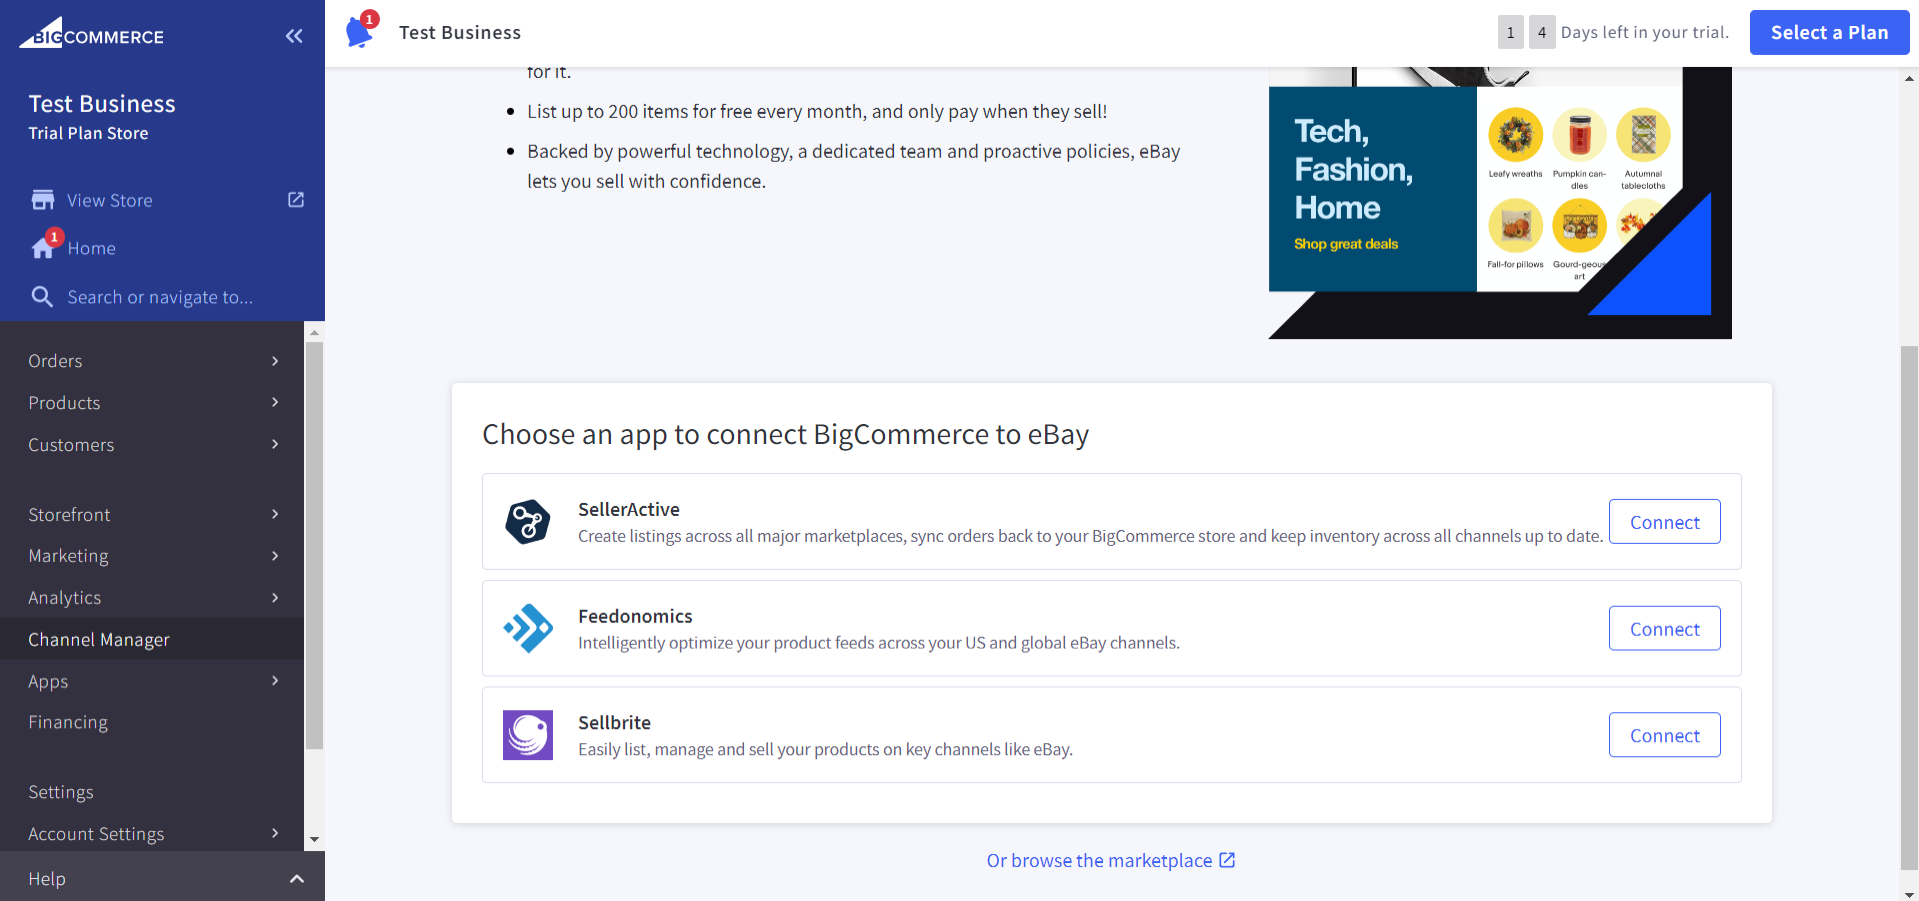Click the eBay promo banner image
The image size is (1919, 901).
pyautogui.click(x=1500, y=203)
